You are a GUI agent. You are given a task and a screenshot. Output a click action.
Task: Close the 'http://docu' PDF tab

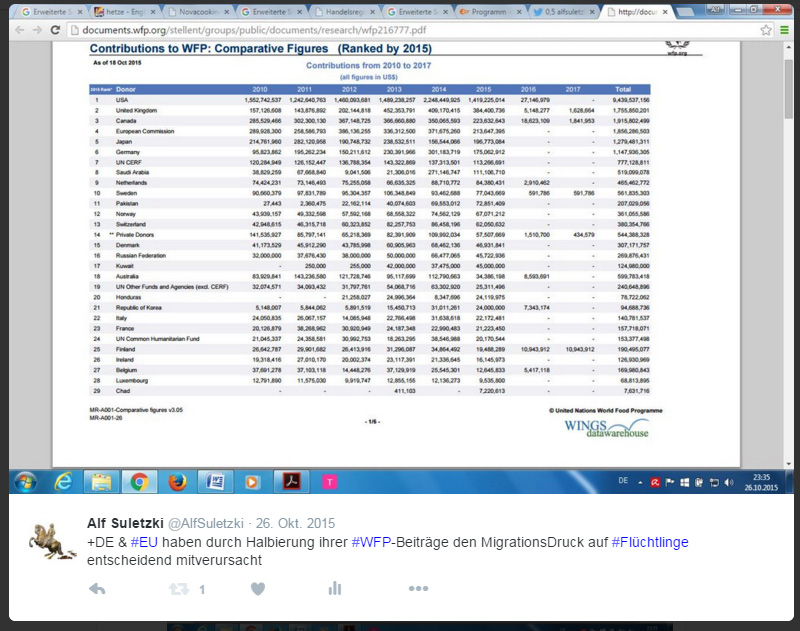pos(665,12)
